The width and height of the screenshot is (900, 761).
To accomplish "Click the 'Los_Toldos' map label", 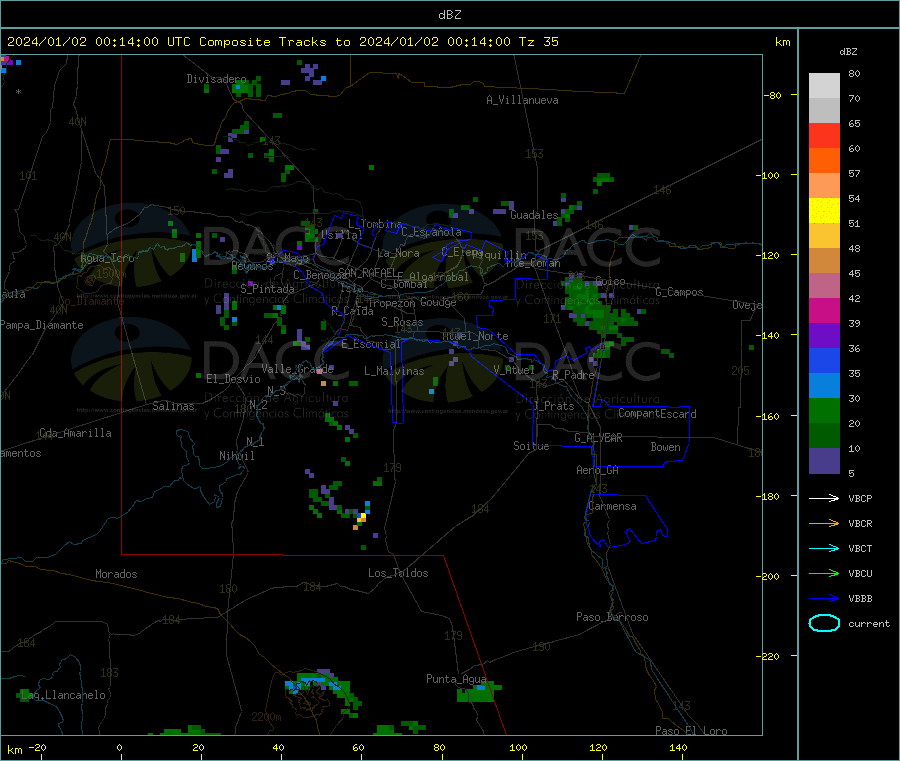I will click(398, 573).
